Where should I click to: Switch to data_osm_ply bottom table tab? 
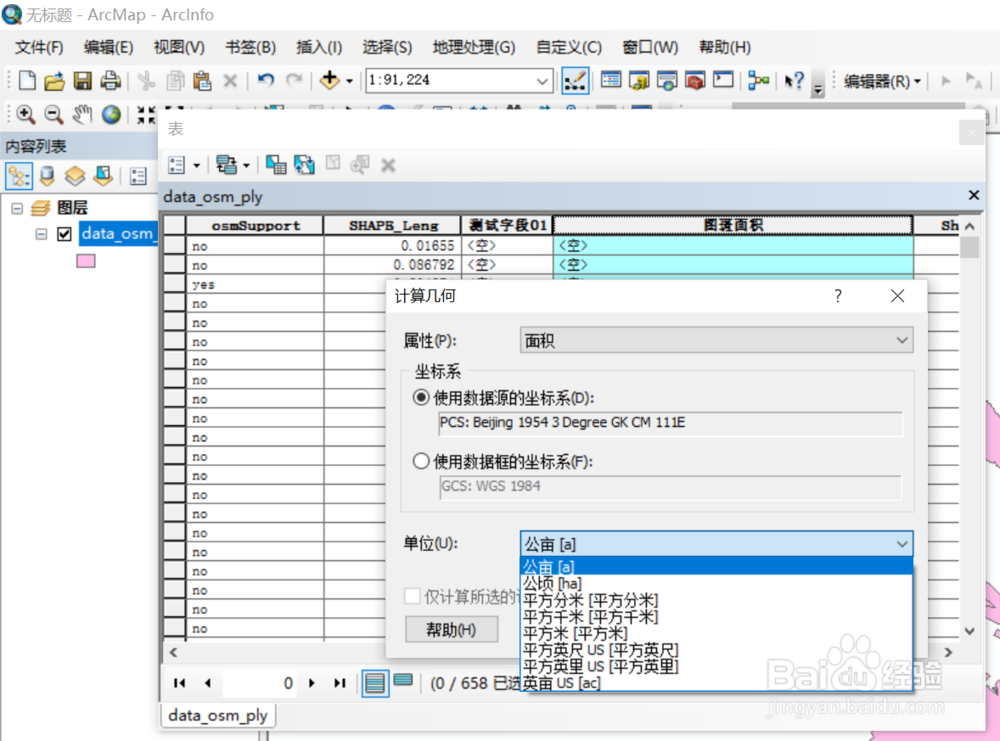pyautogui.click(x=217, y=715)
